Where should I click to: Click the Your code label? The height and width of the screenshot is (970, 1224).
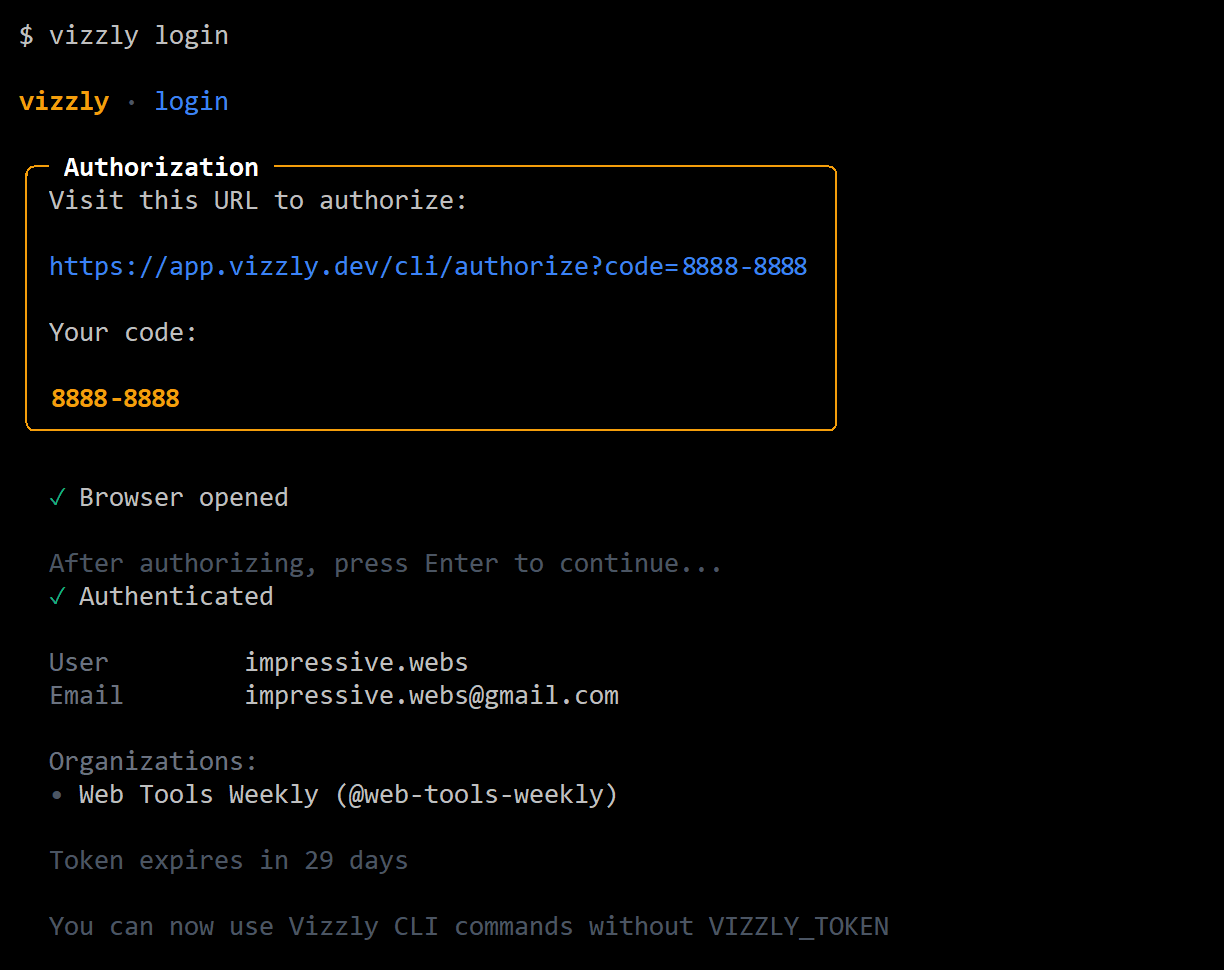(122, 332)
